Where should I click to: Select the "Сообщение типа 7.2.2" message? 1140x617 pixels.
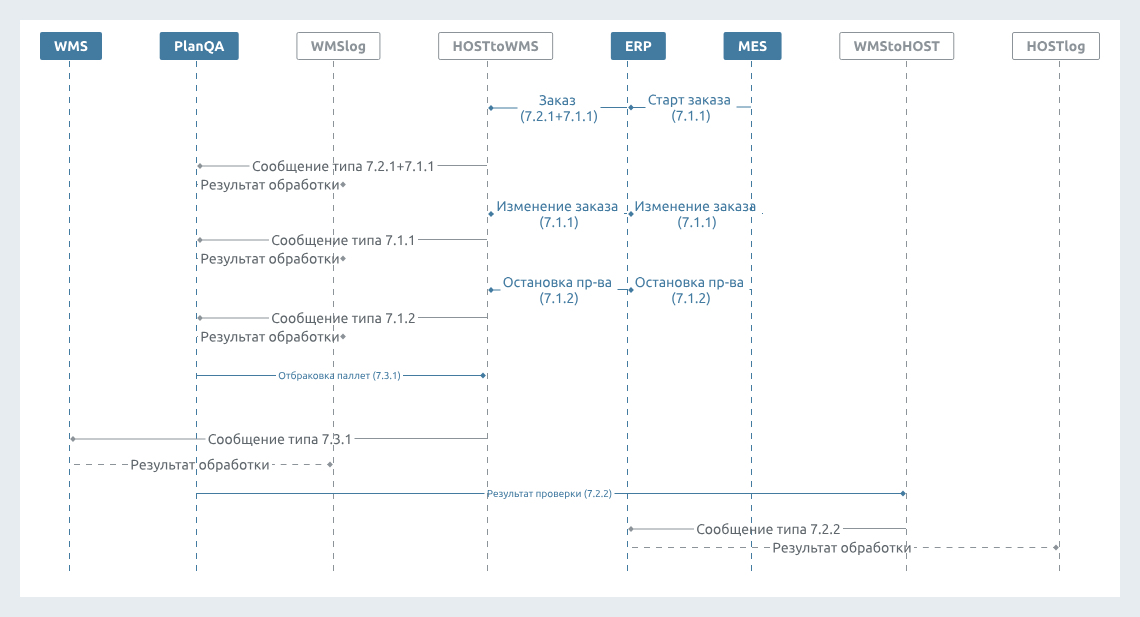pos(768,529)
